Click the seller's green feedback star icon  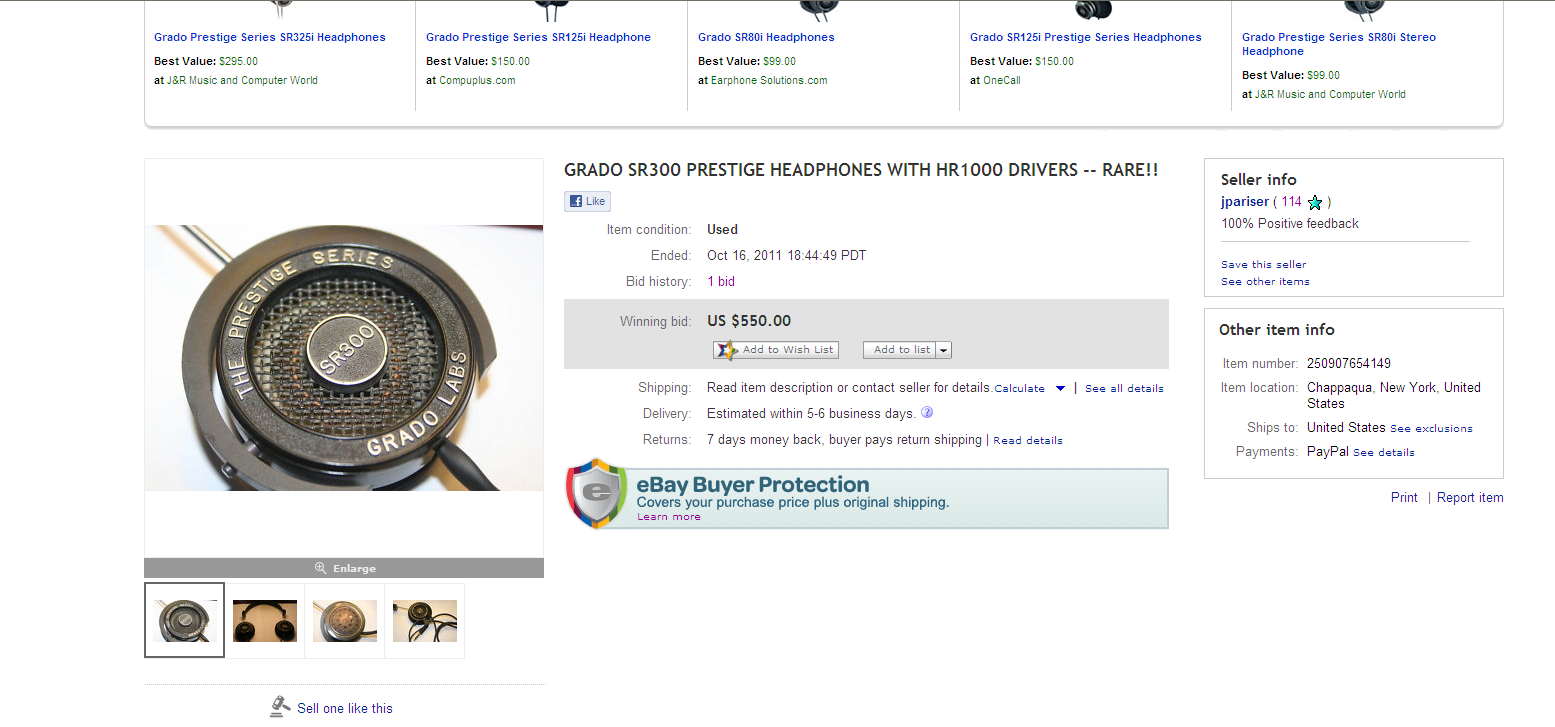coord(1315,202)
